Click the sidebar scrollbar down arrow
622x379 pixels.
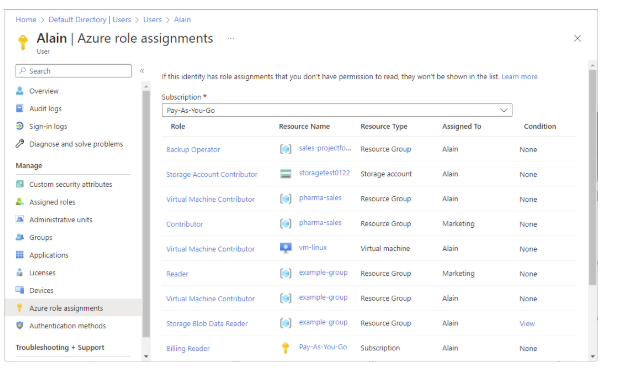[146, 356]
